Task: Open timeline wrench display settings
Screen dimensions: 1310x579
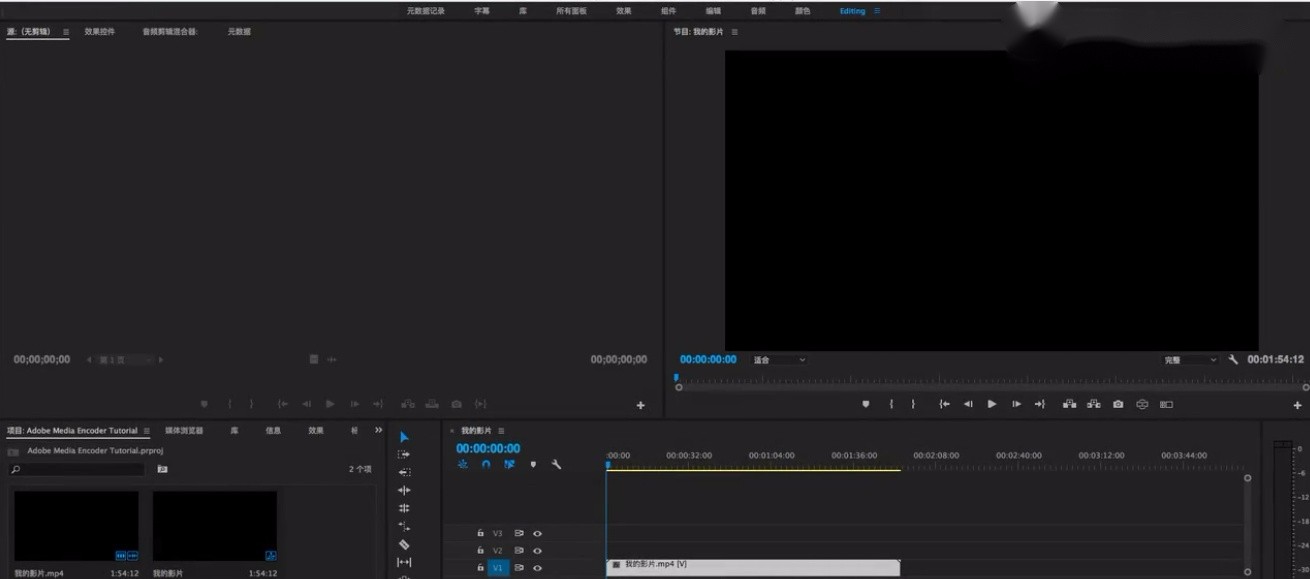Action: point(556,464)
